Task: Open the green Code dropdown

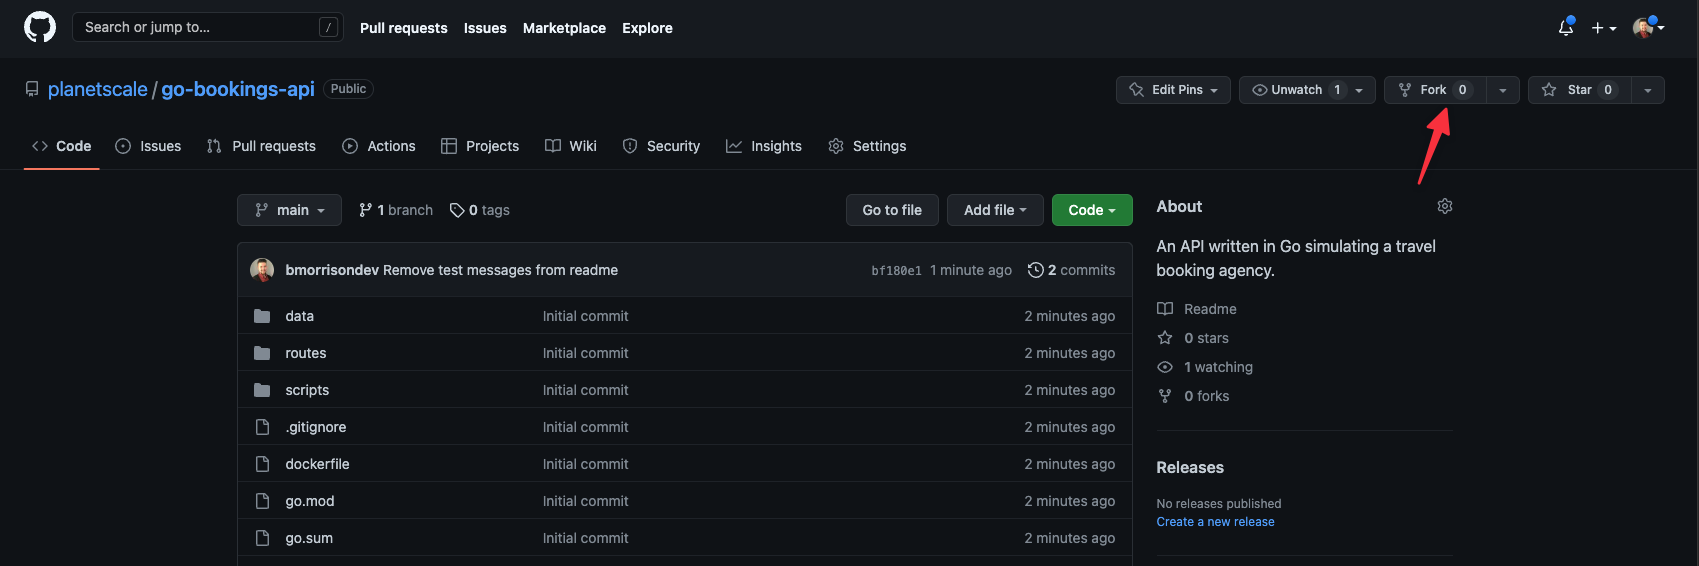Action: [1092, 210]
